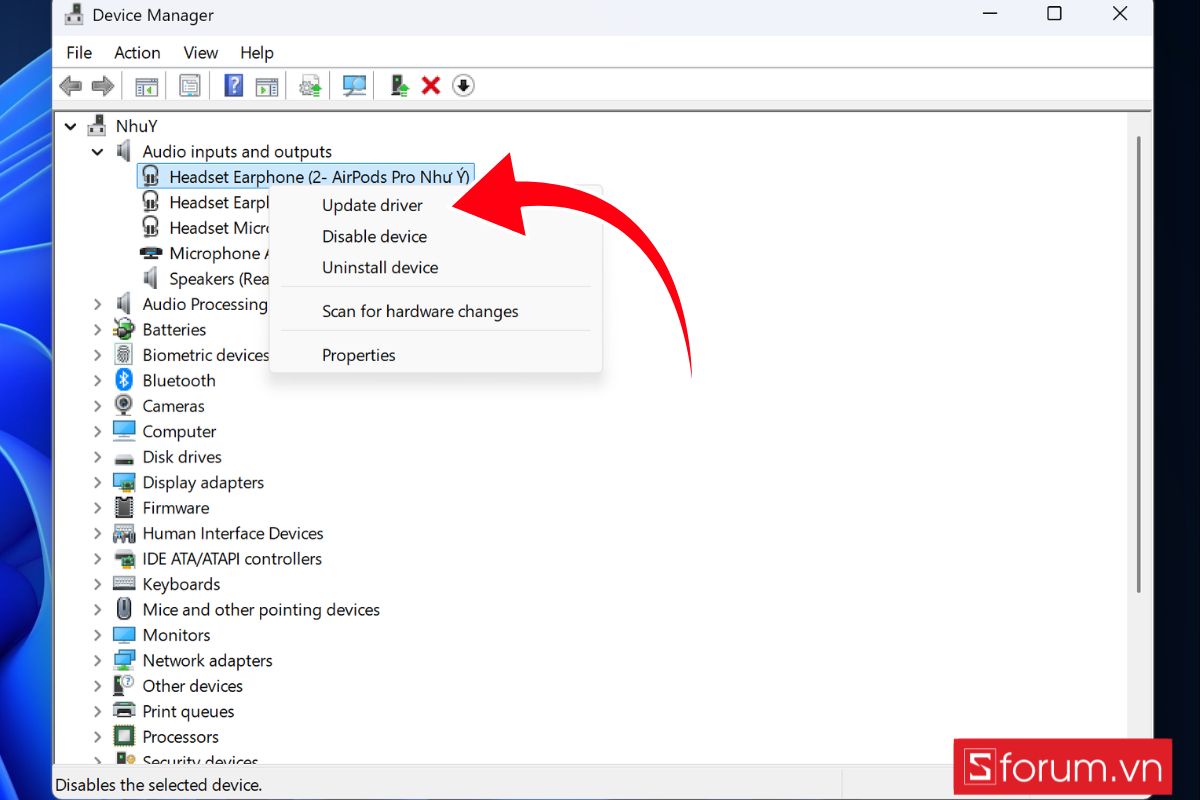This screenshot has width=1200, height=800.
Task: Click the Firmware category icon
Action: coord(124,508)
